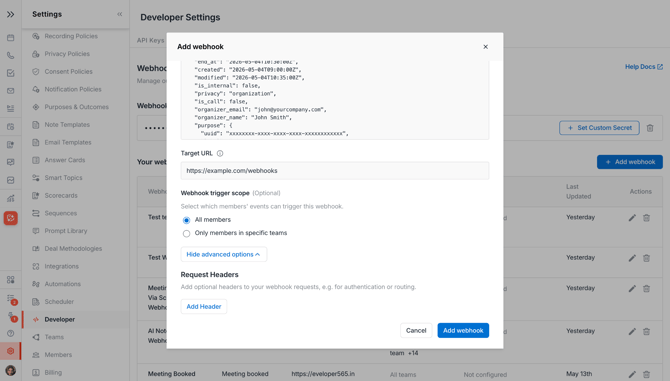Open Consent Policies settings
Screen dimensions: 670x381
pos(68,72)
